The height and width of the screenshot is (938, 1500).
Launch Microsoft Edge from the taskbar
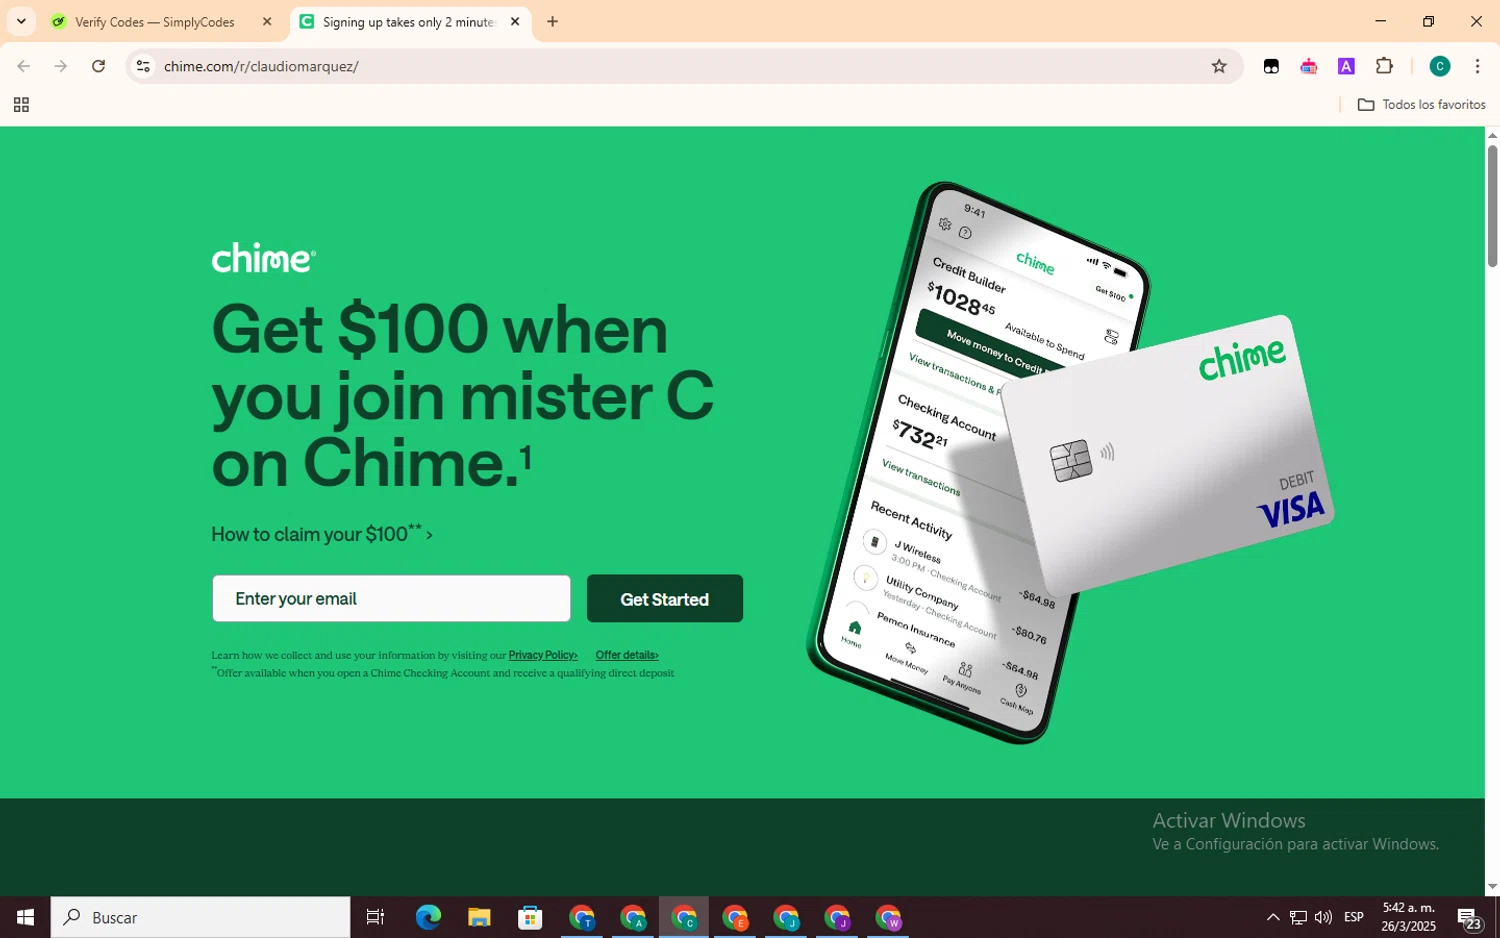tap(428, 917)
